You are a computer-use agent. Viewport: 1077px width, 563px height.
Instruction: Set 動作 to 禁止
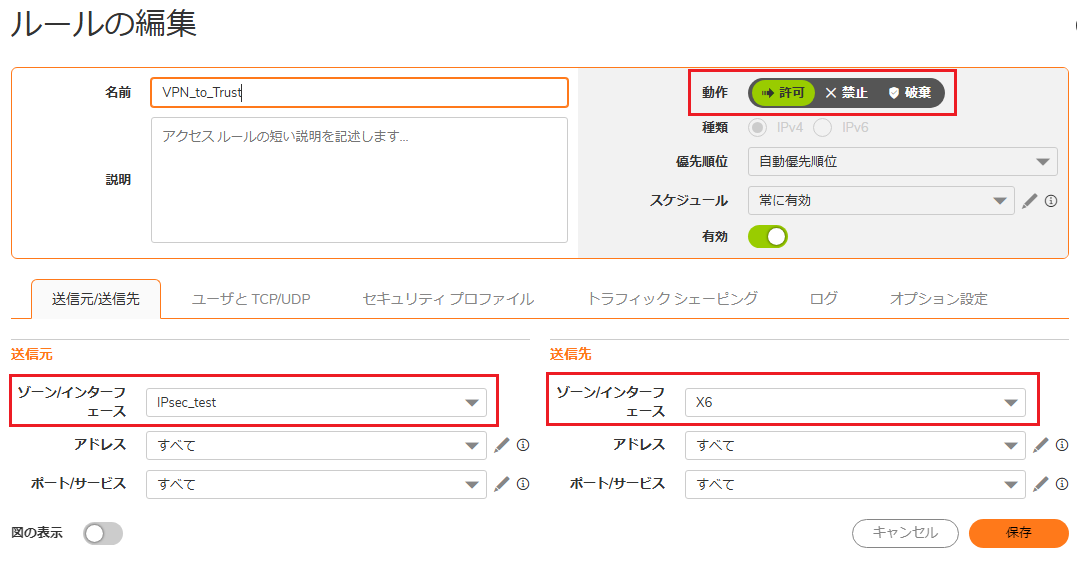[x=846, y=93]
